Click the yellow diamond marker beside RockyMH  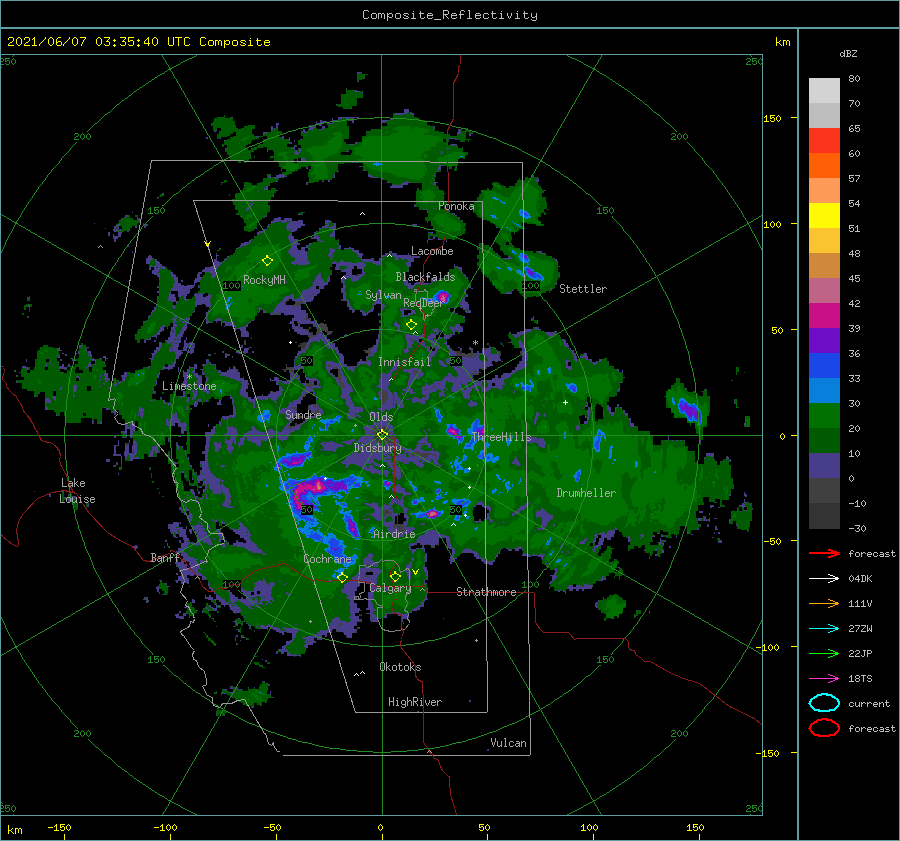[267, 261]
